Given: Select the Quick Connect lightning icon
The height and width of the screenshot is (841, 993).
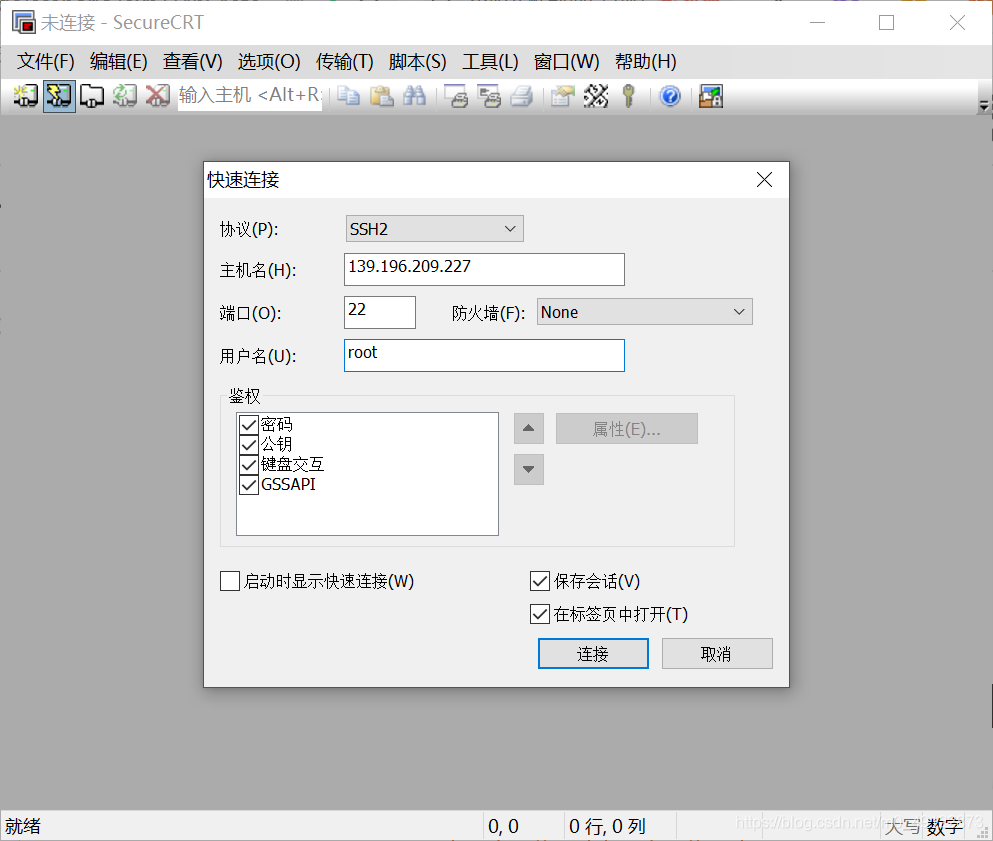Looking at the screenshot, I should (x=58, y=96).
